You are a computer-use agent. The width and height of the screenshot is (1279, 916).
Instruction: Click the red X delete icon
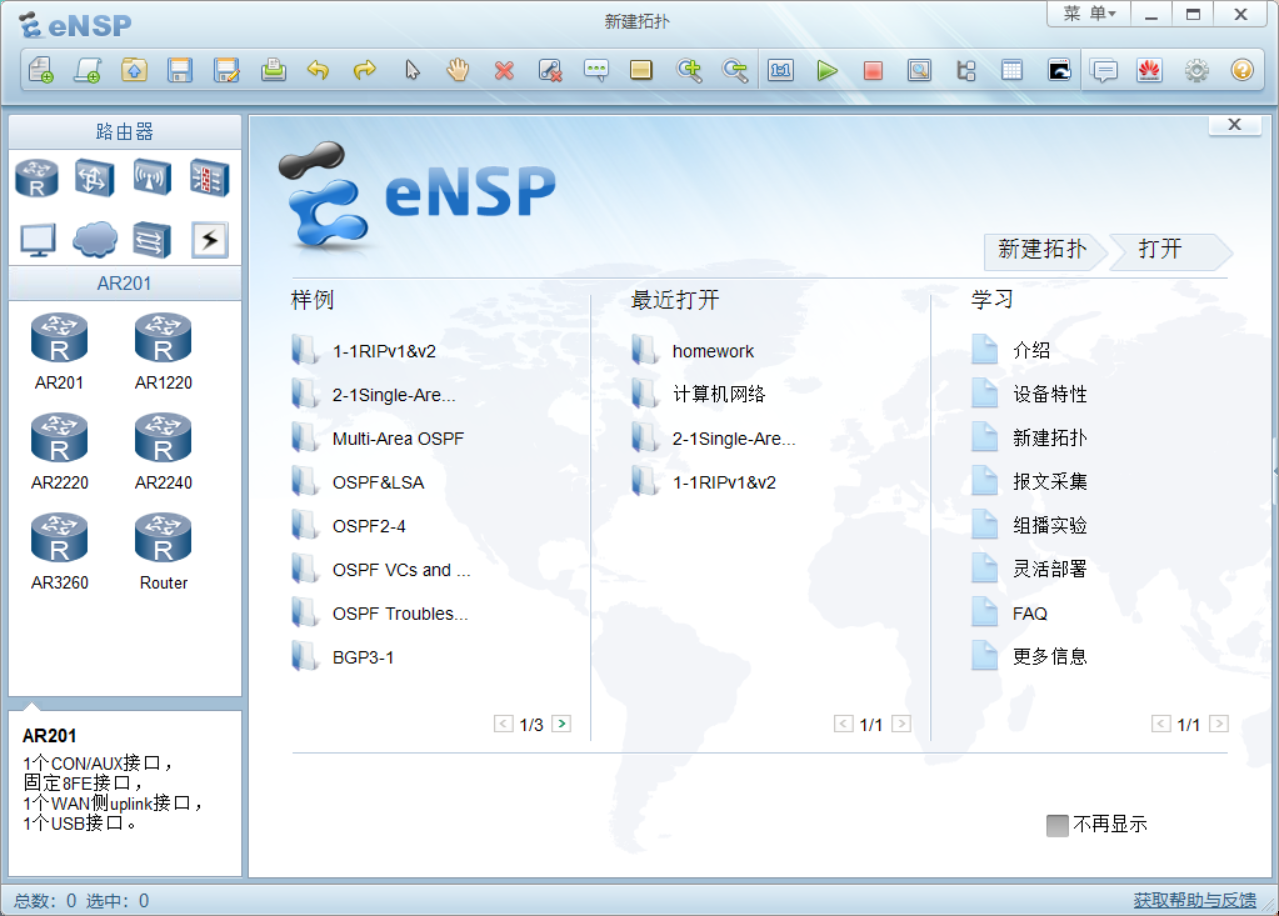504,70
